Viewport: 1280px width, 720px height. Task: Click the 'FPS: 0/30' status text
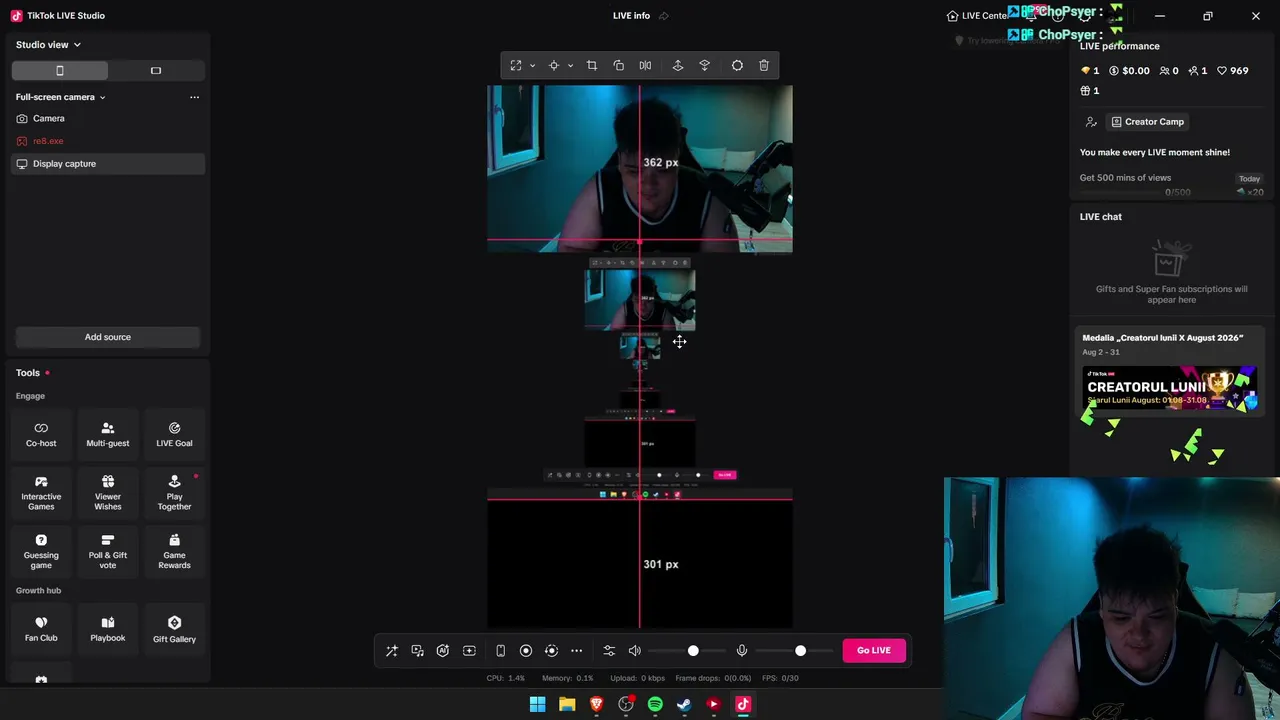coord(780,678)
